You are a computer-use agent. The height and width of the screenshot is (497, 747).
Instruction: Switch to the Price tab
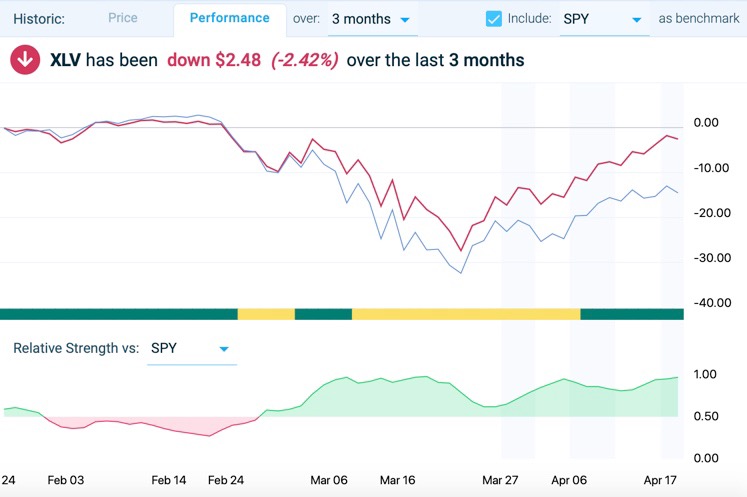tap(123, 18)
